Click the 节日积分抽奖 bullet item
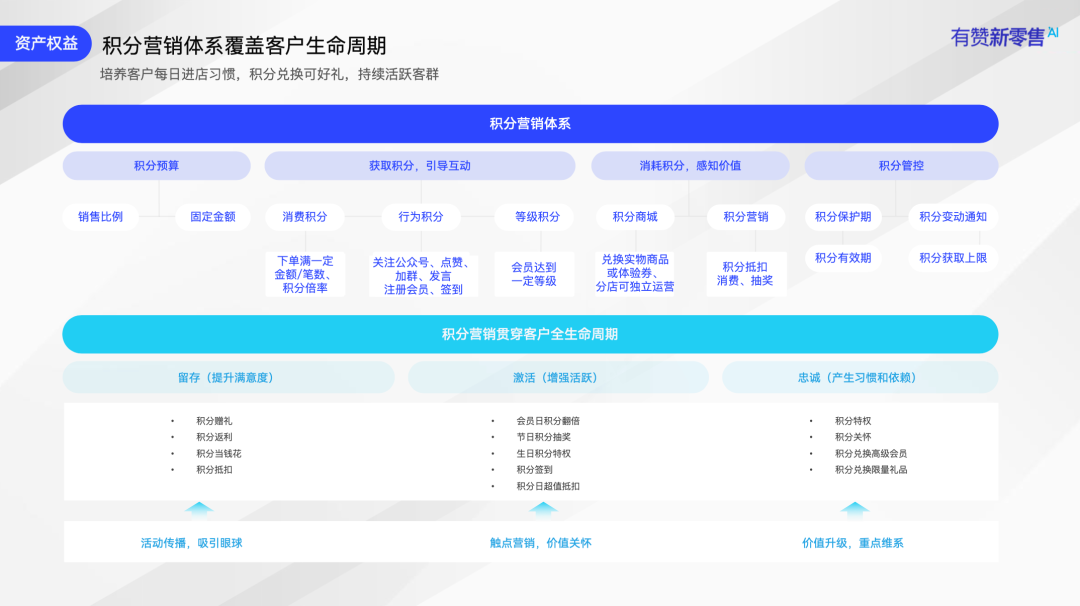This screenshot has width=1080, height=606. pyautogui.click(x=543, y=437)
